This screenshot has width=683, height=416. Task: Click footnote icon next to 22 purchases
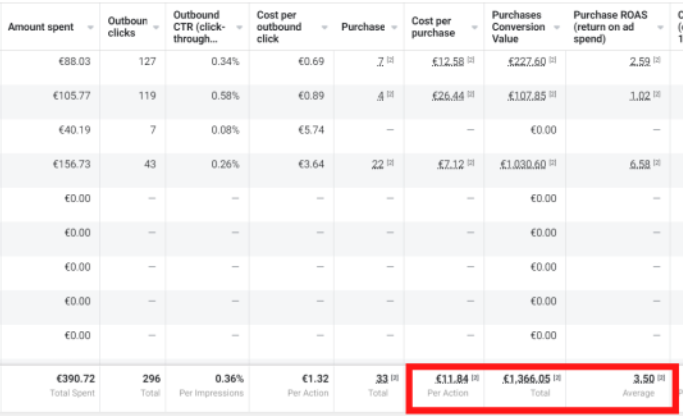[x=390, y=163]
